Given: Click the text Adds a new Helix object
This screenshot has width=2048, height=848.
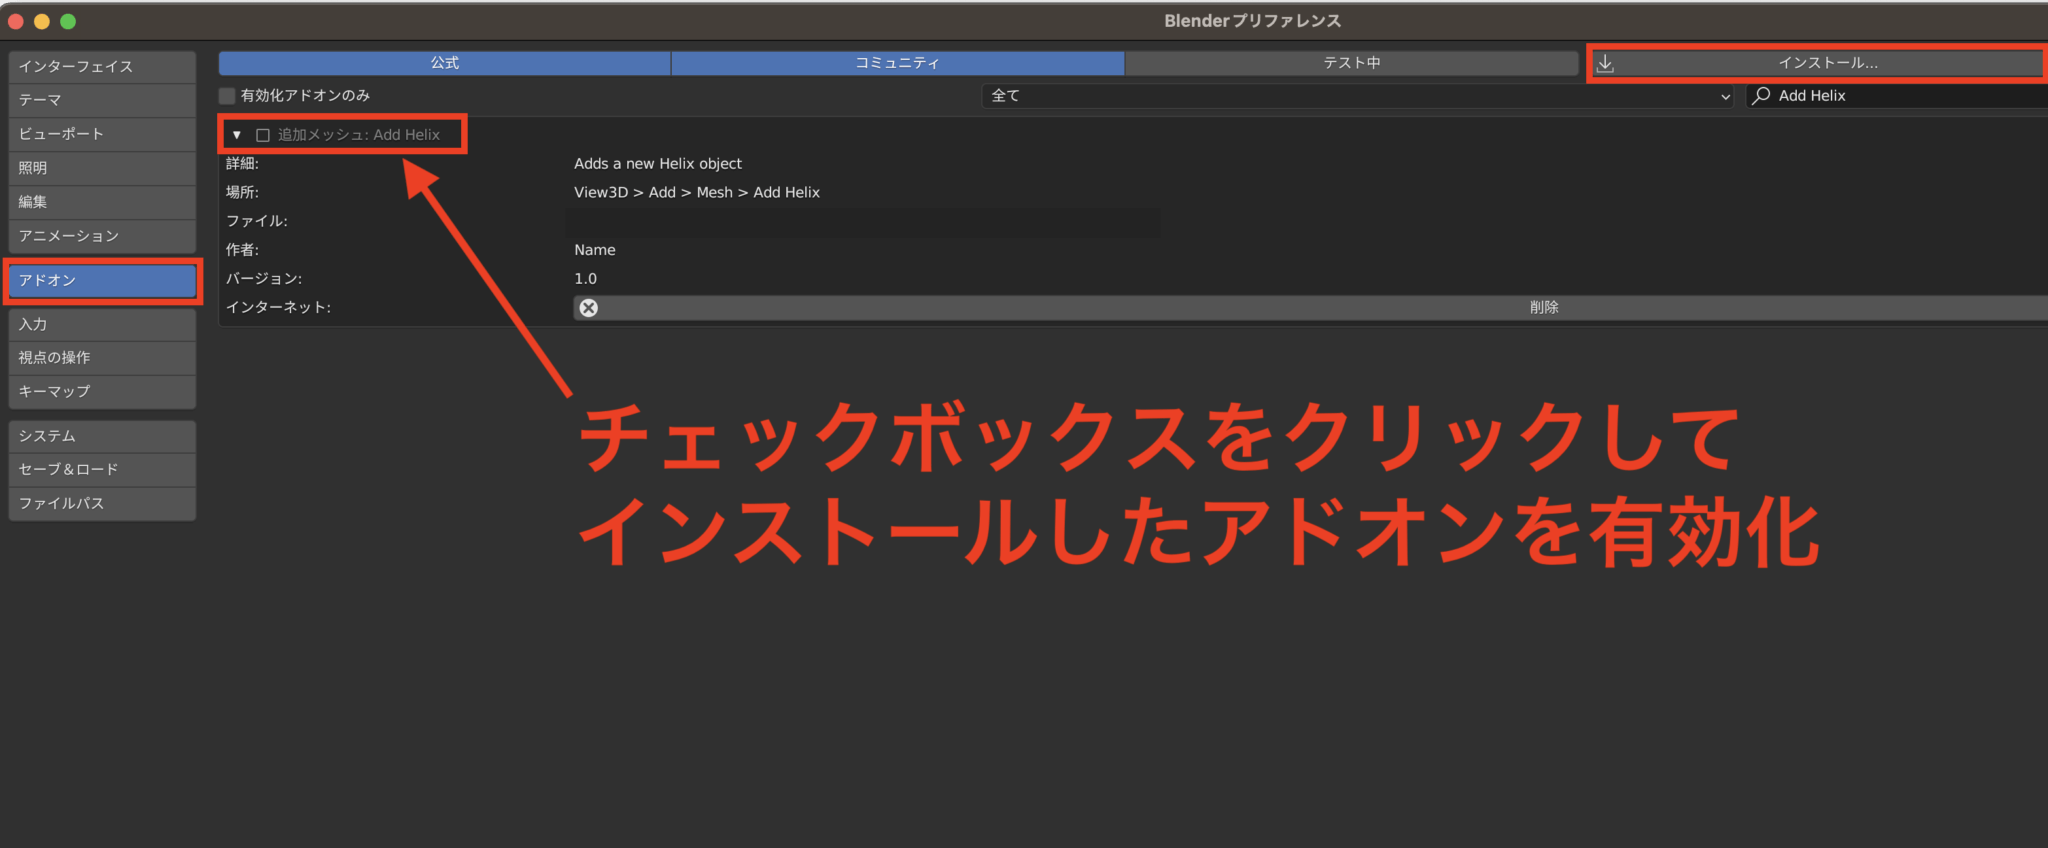Looking at the screenshot, I should [658, 164].
